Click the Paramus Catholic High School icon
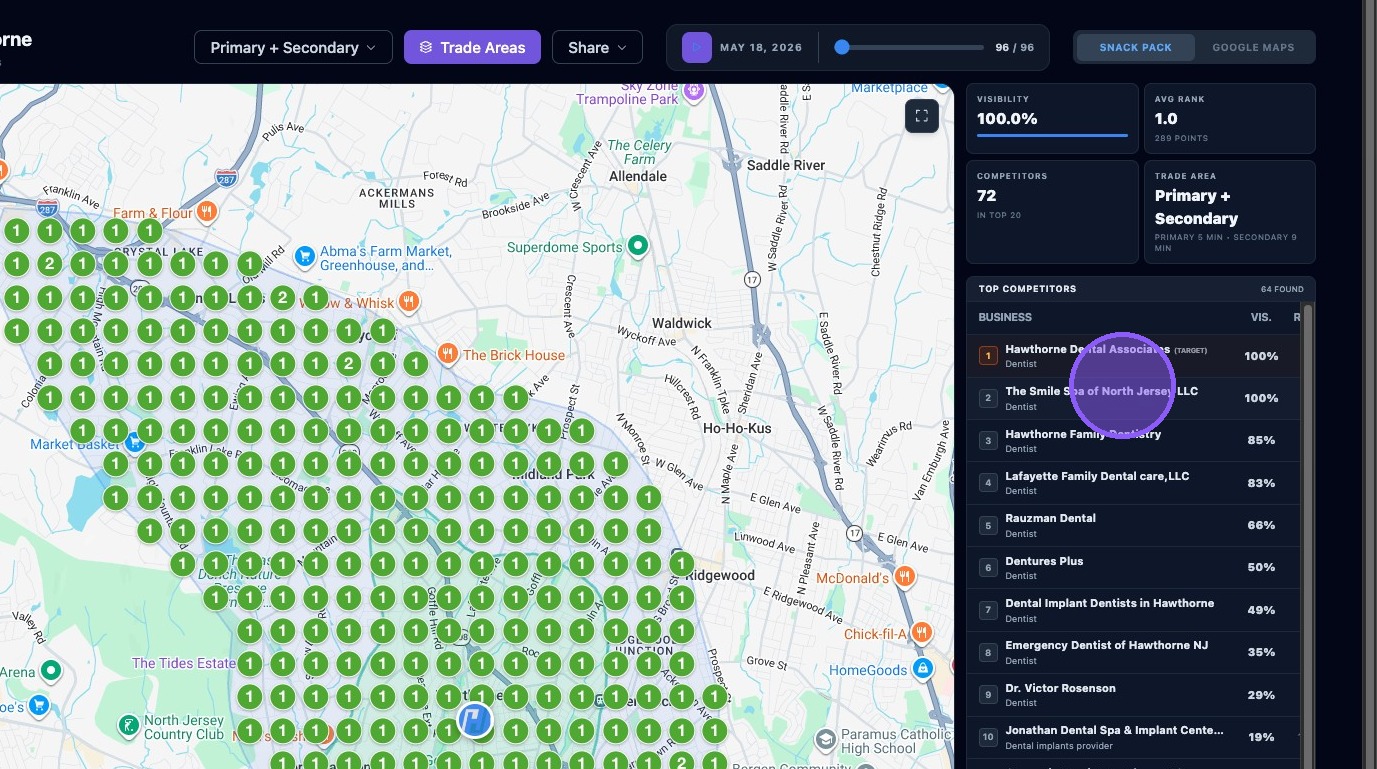 coord(825,740)
